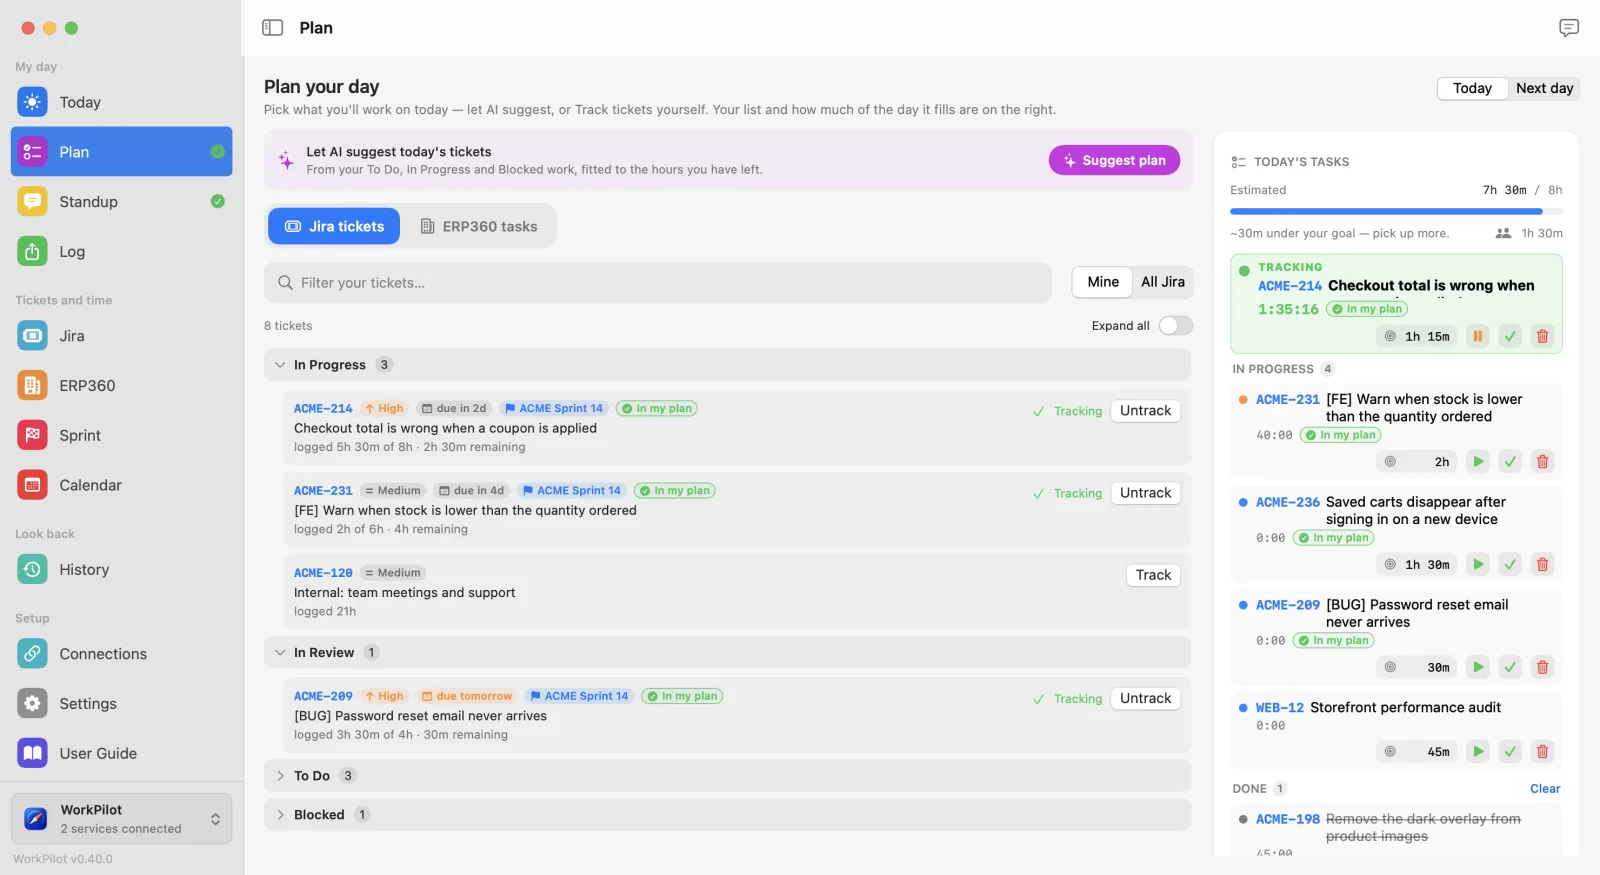Switch to ERP360 tasks tab
This screenshot has height=875, width=1600.
478,227
